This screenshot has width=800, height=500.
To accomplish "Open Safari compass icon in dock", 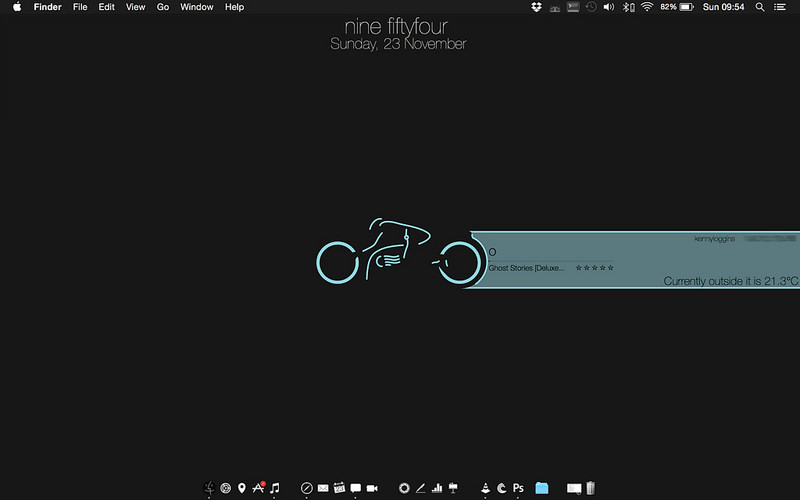I will pos(306,488).
